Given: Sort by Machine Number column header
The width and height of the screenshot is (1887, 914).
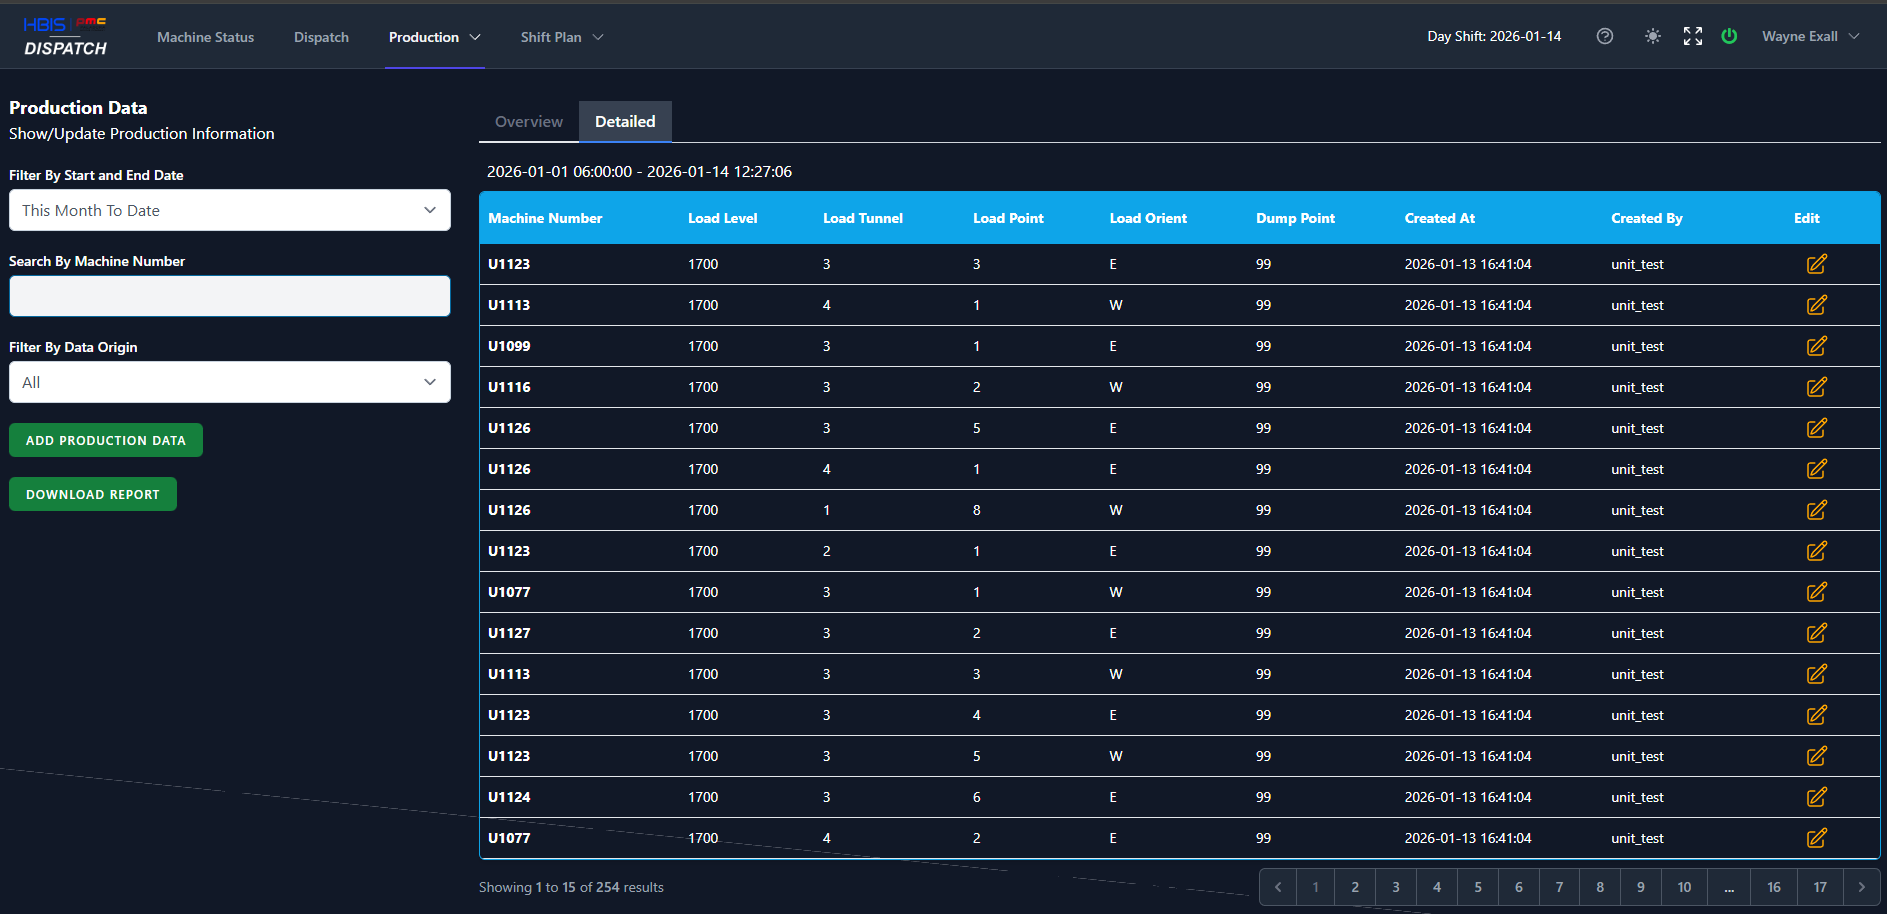Looking at the screenshot, I should [545, 218].
